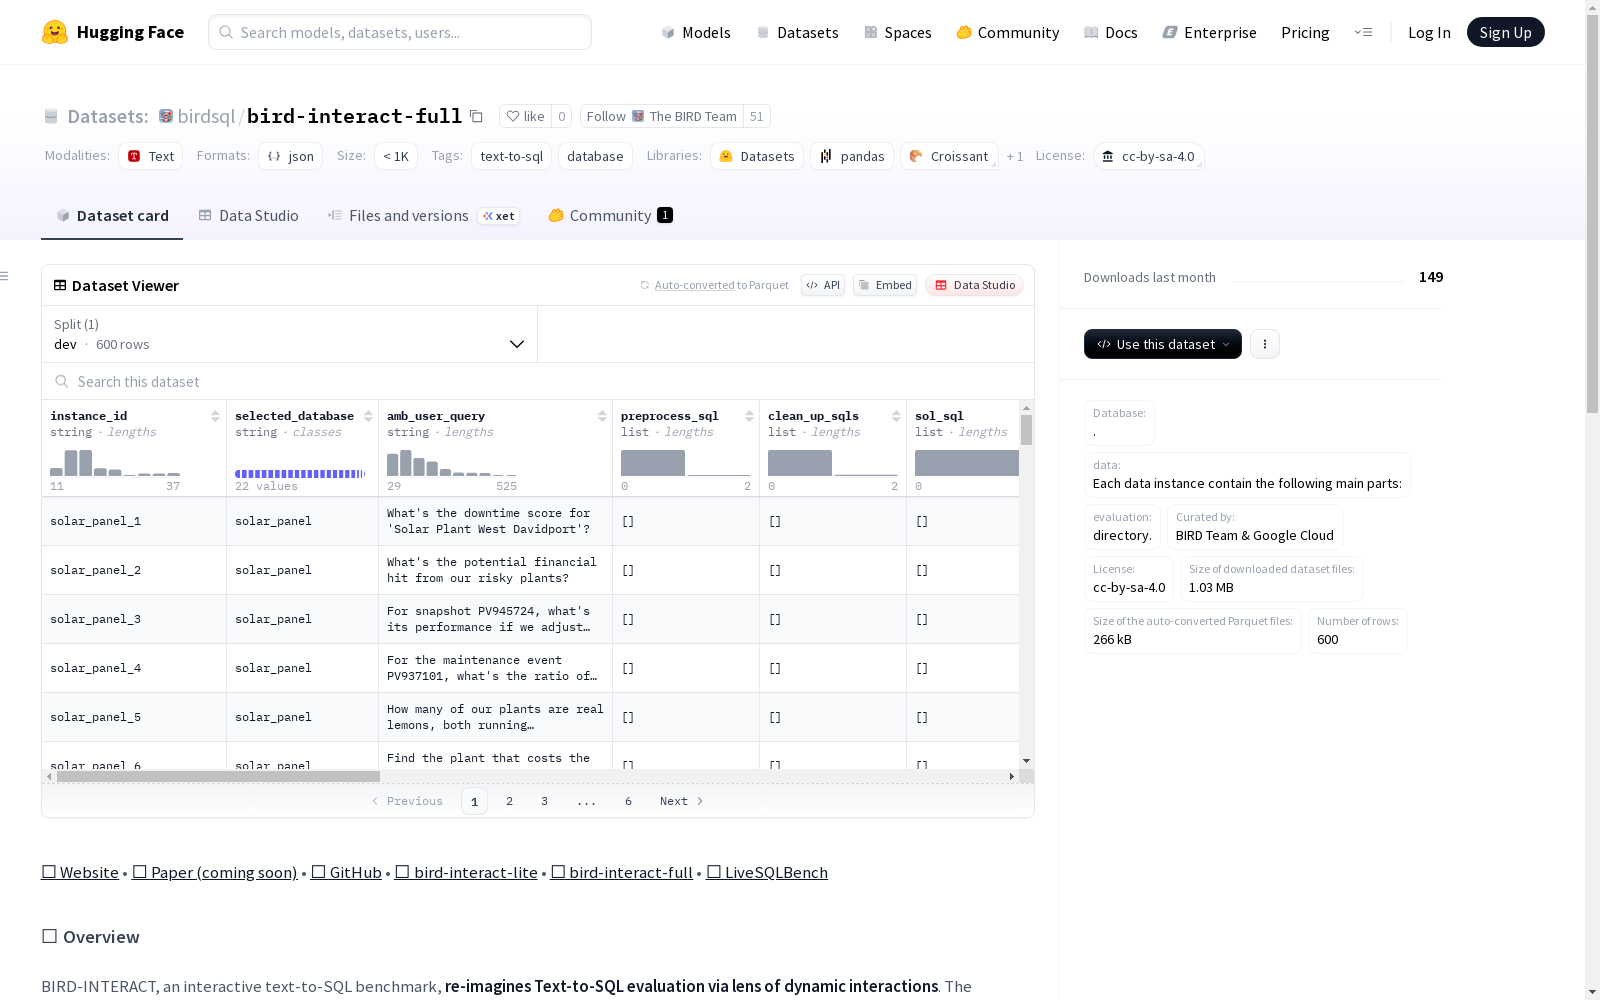This screenshot has width=1600, height=1000.
Task: Open Data Studio from the viewer header
Action: 975,285
